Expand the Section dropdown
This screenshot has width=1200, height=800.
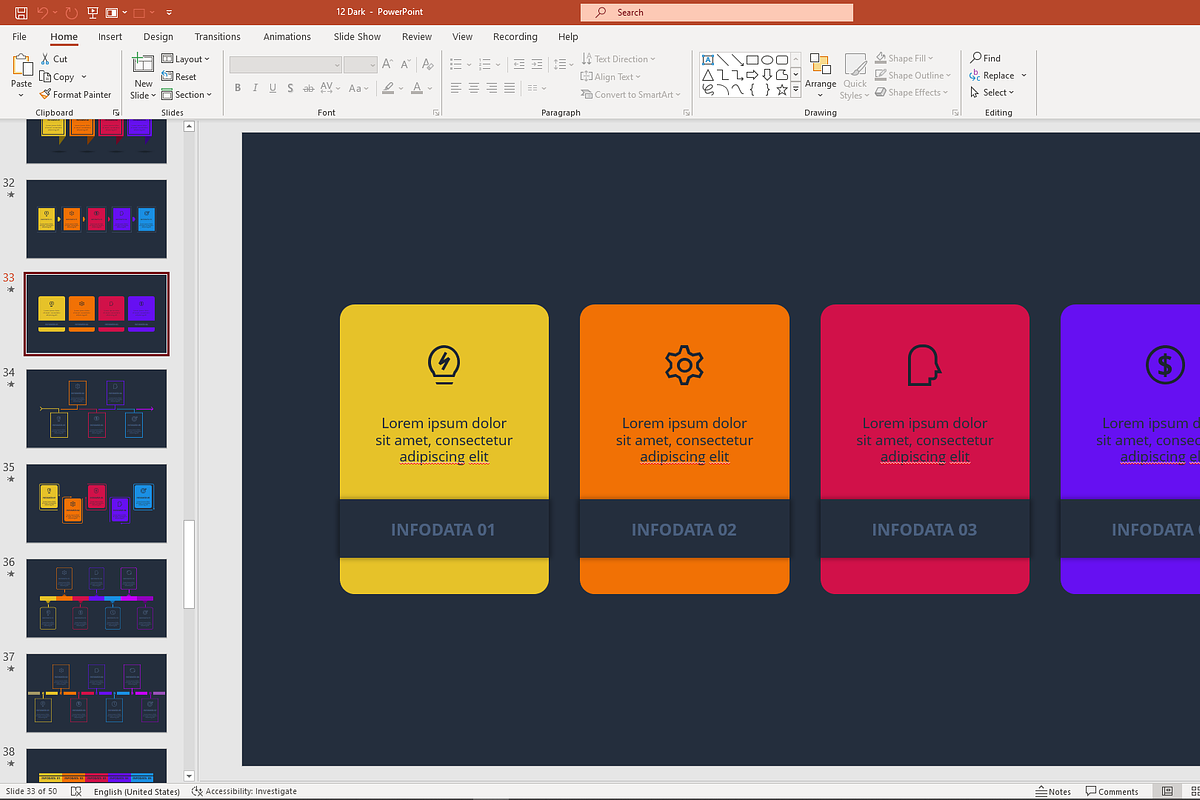tap(187, 95)
